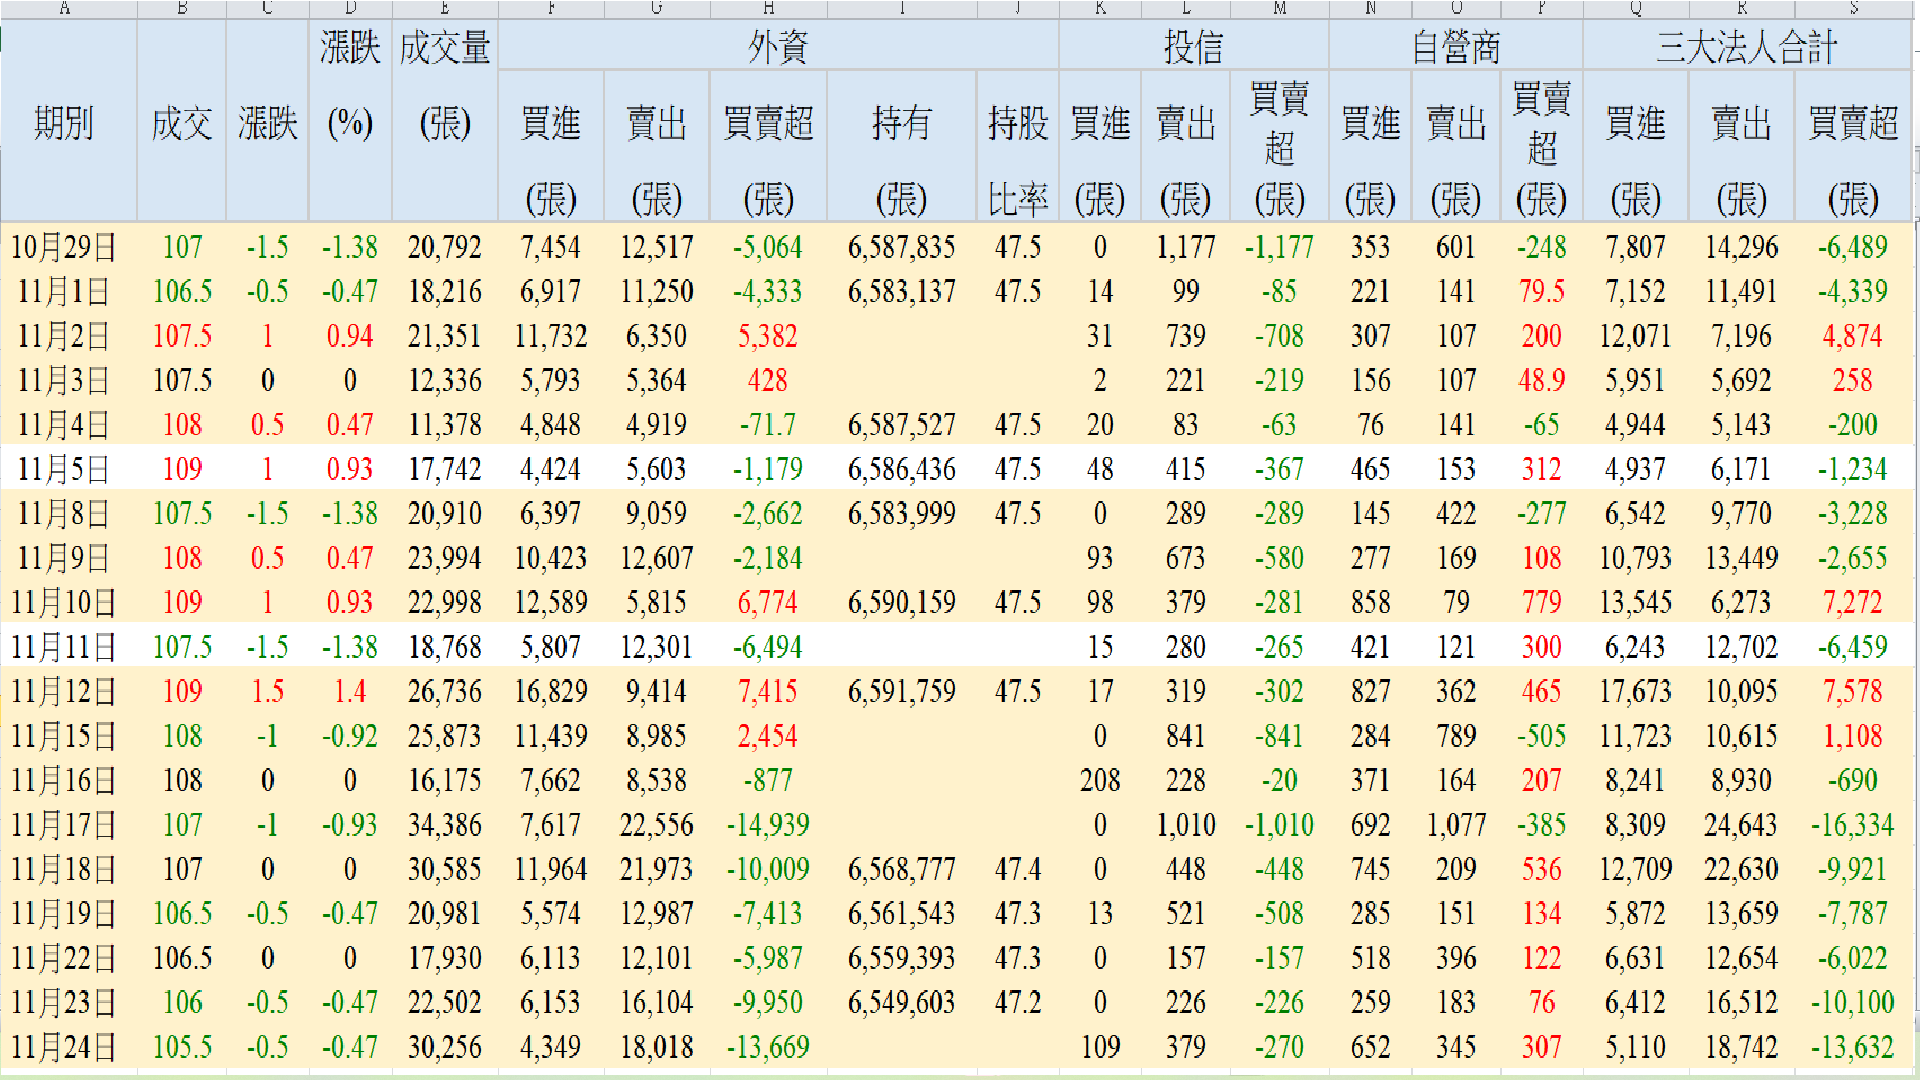
Task: Select the -1,010 trust net cell
Action: click(x=1279, y=825)
